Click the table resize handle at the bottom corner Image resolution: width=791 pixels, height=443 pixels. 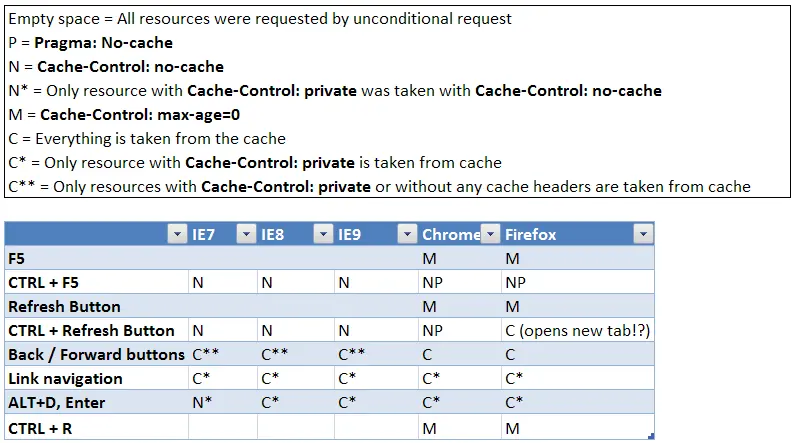tap(651, 436)
